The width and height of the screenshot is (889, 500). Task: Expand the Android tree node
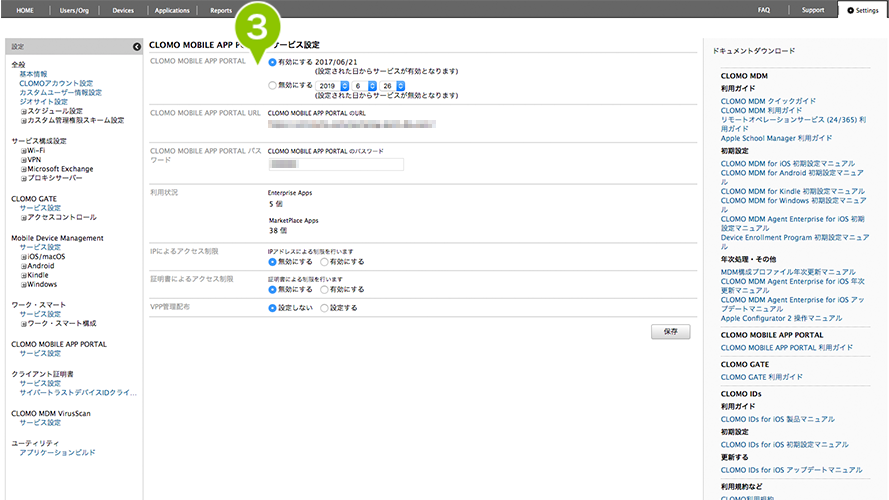point(24,266)
